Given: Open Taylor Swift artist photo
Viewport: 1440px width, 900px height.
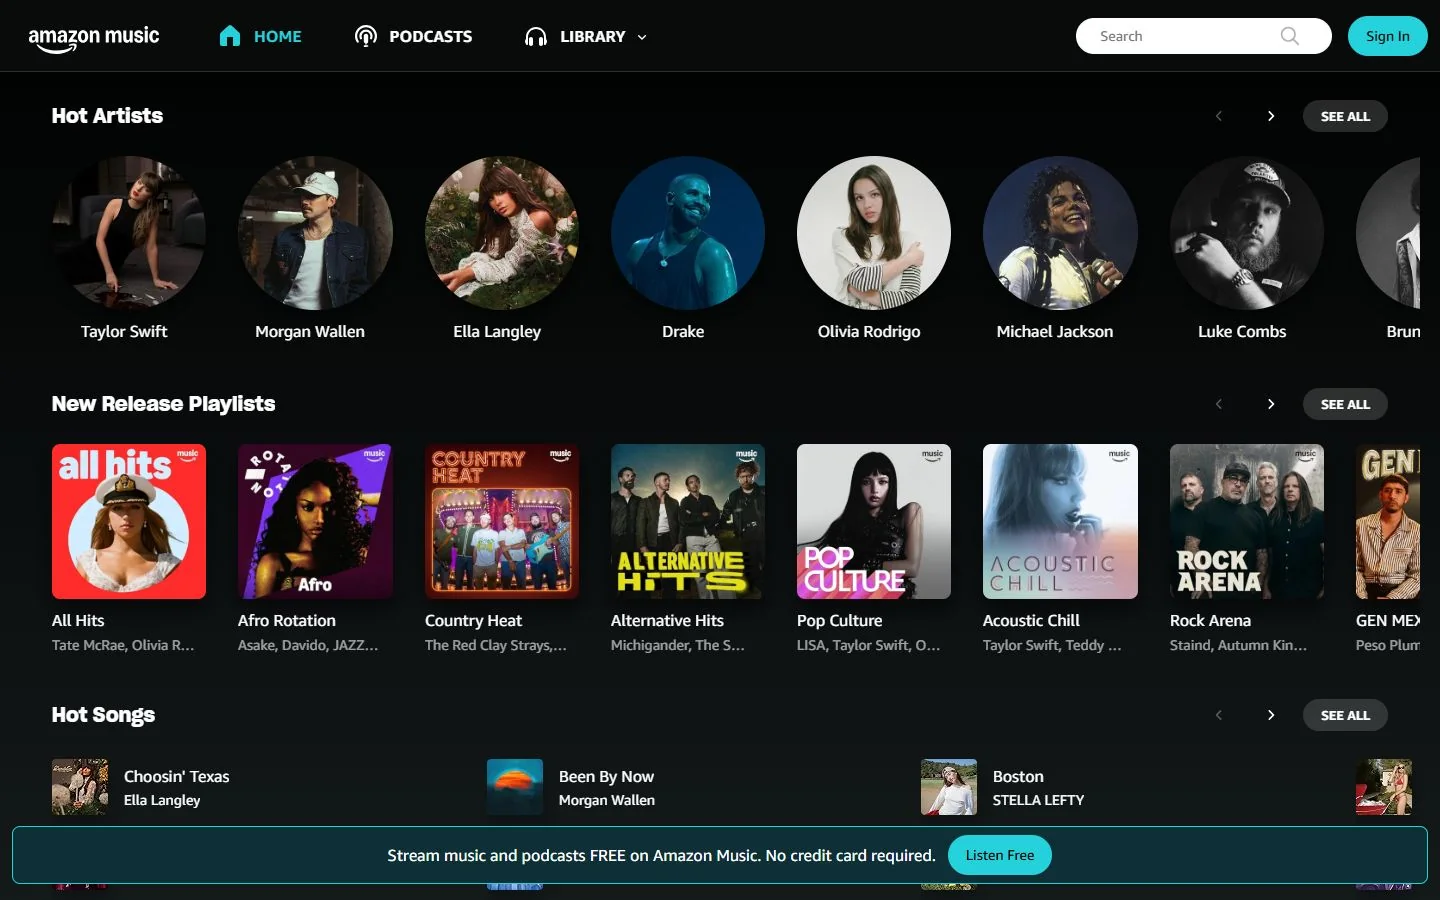Looking at the screenshot, I should click(x=129, y=233).
